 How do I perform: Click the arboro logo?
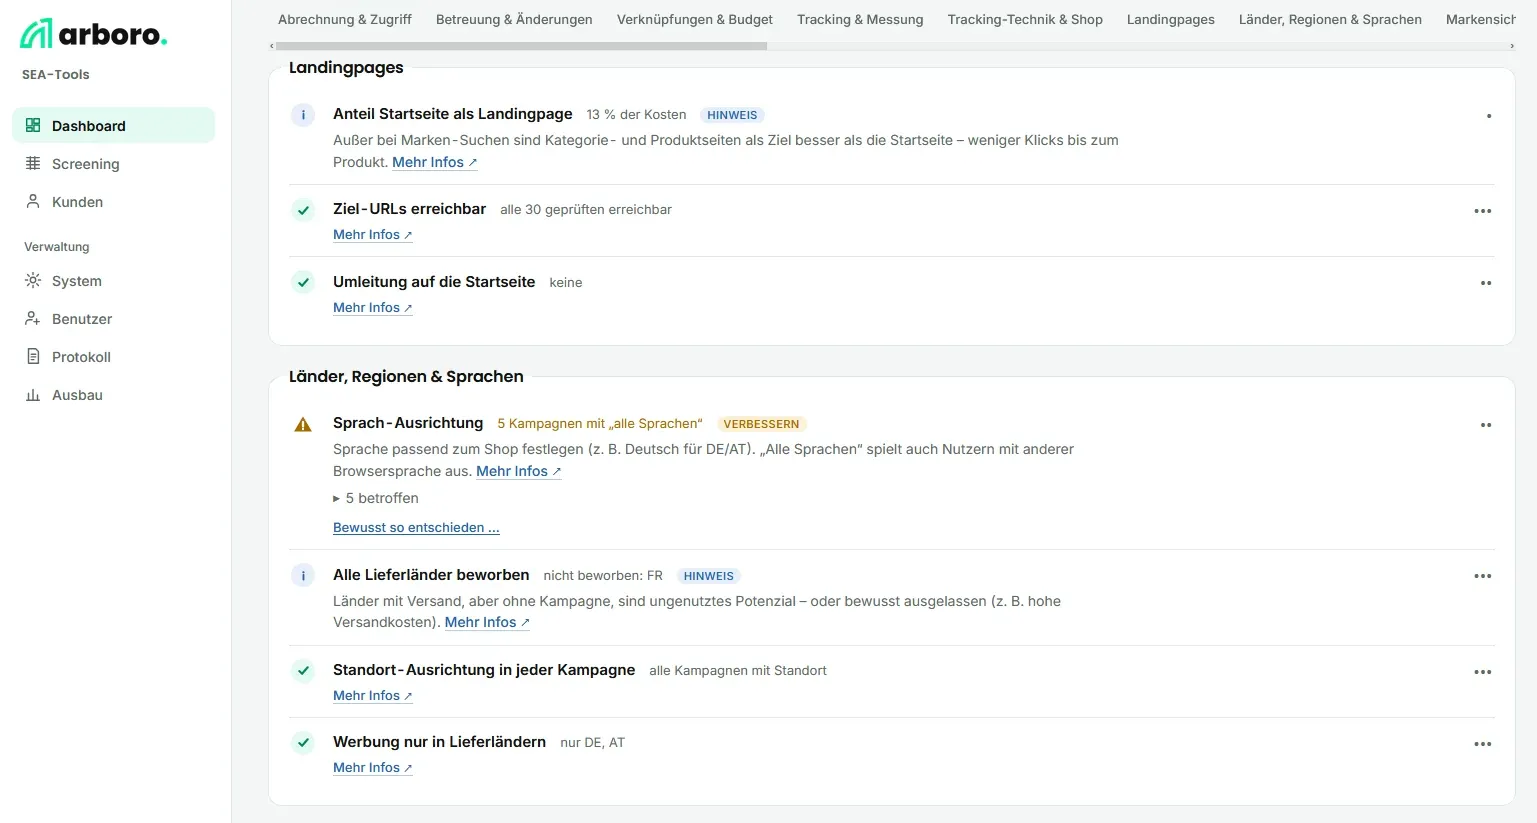[x=93, y=34]
